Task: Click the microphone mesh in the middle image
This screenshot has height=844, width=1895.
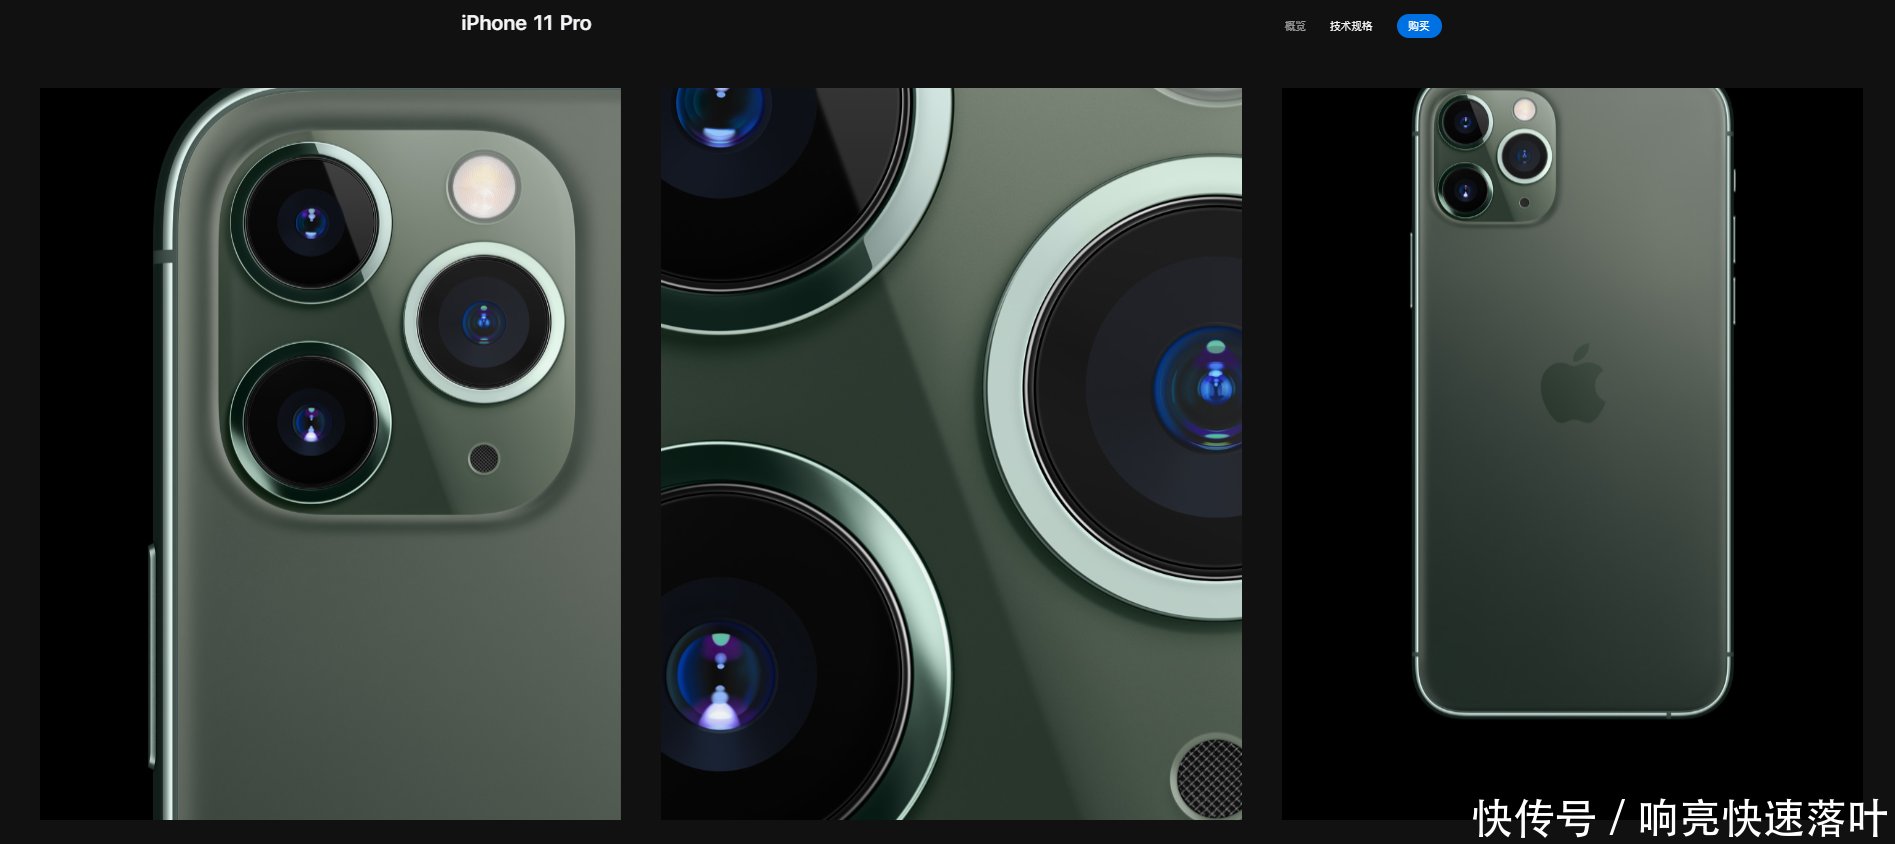Action: [1212, 776]
